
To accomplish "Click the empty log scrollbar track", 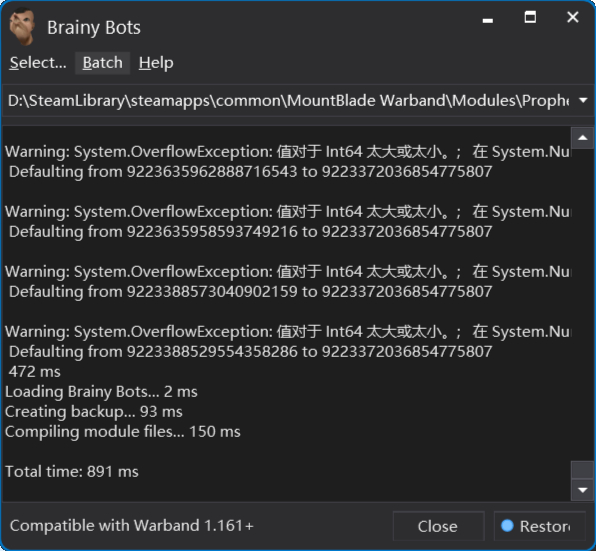I will click(583, 304).
